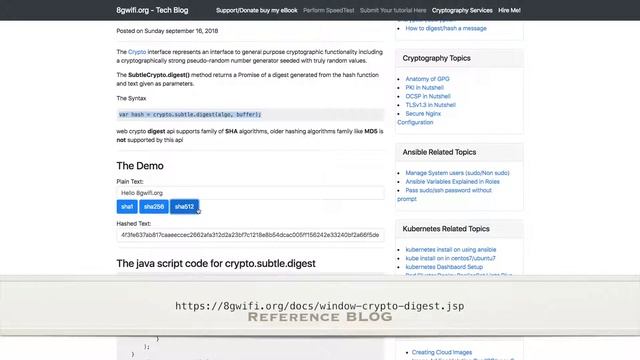Open Anatomy of GPG link
Viewport: 640px width, 360px height.
point(427,79)
